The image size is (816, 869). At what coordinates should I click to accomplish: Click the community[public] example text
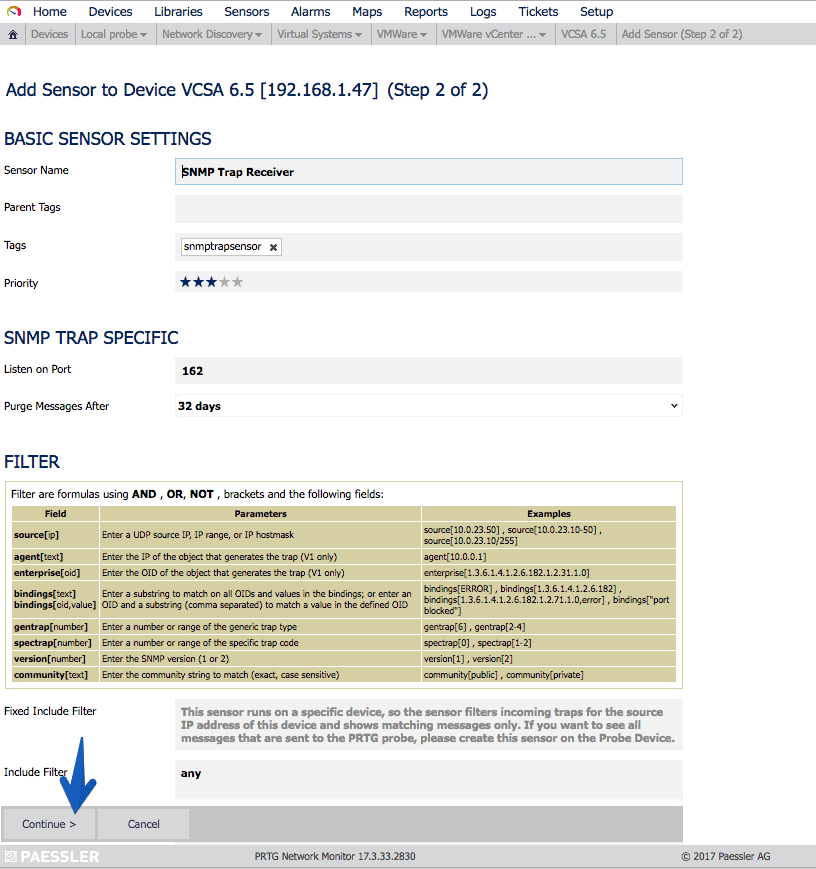click(x=461, y=675)
